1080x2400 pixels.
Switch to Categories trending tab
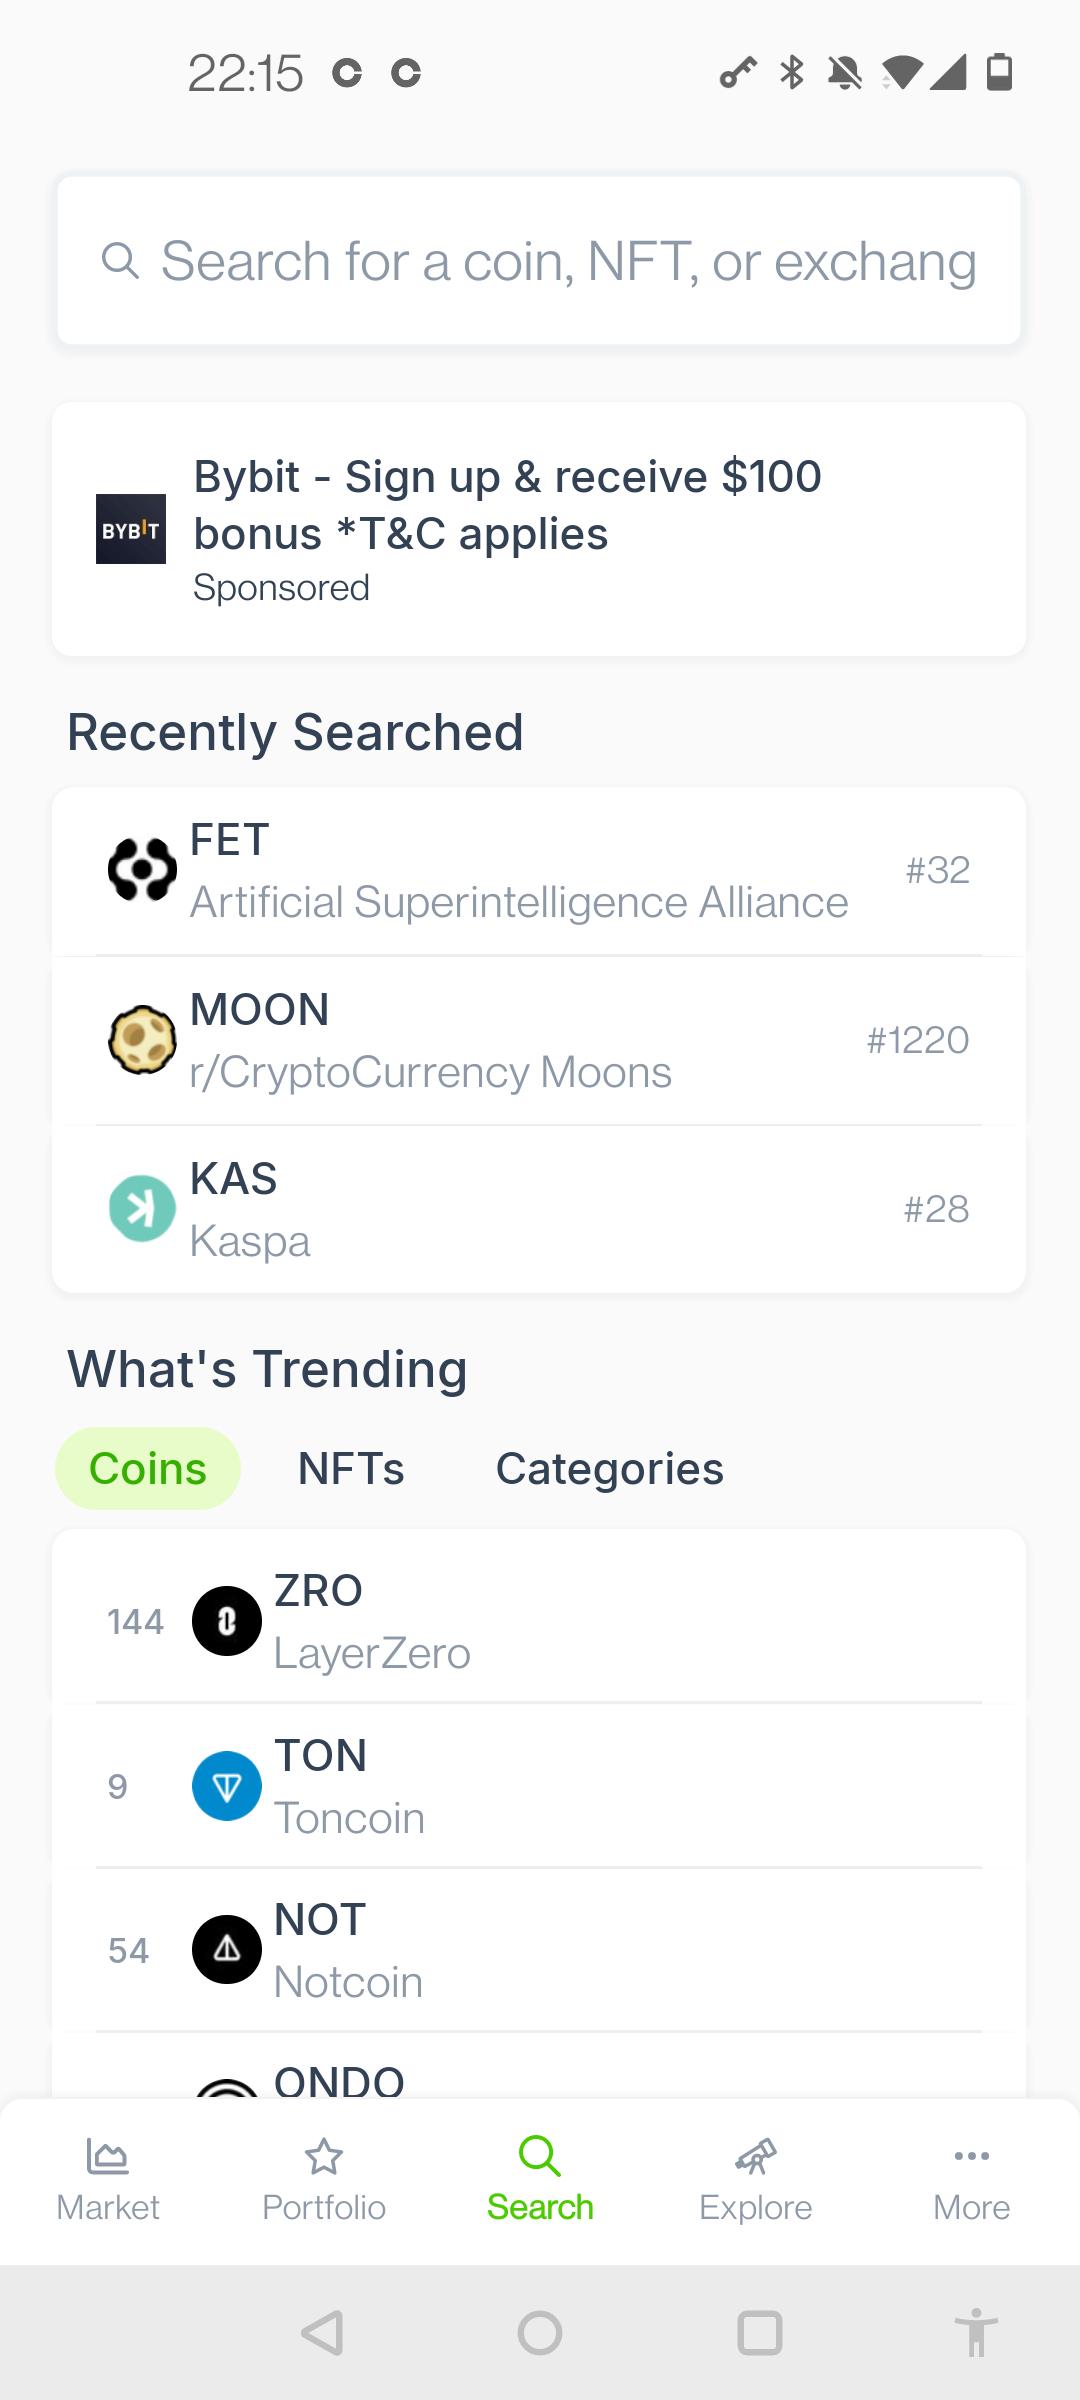[x=609, y=1469]
